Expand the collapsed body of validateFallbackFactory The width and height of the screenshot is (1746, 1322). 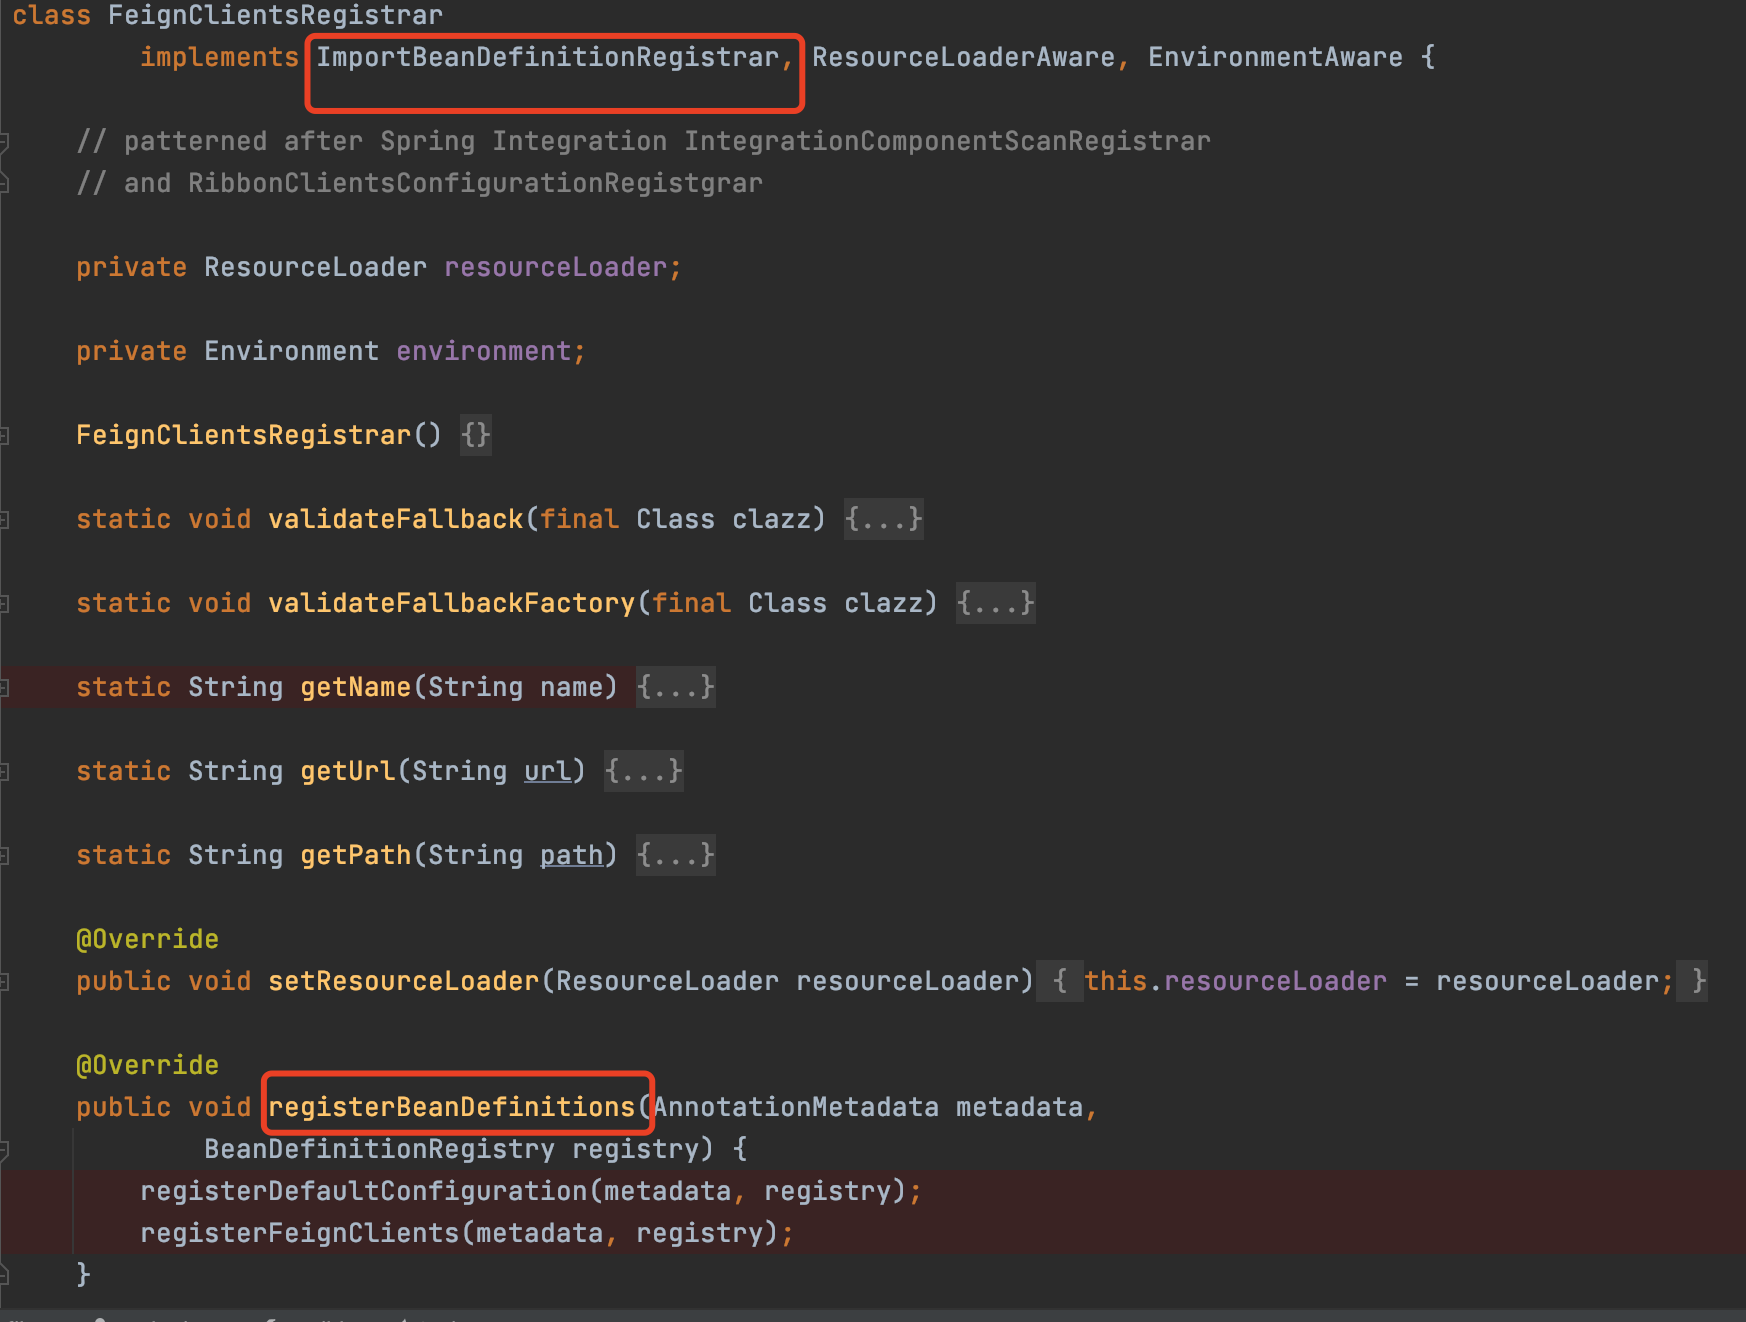click(995, 603)
